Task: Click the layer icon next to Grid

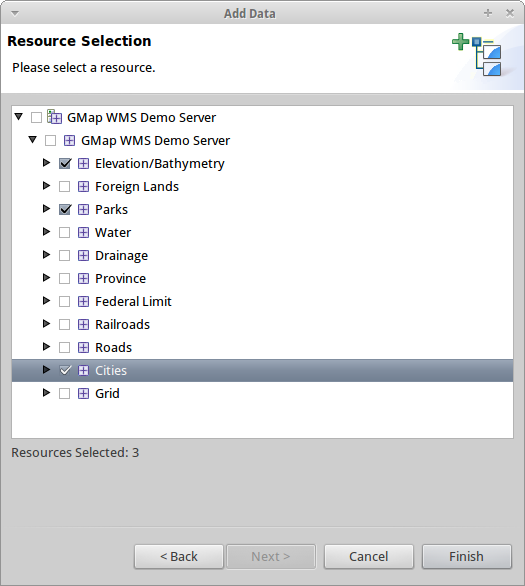Action: (83, 393)
